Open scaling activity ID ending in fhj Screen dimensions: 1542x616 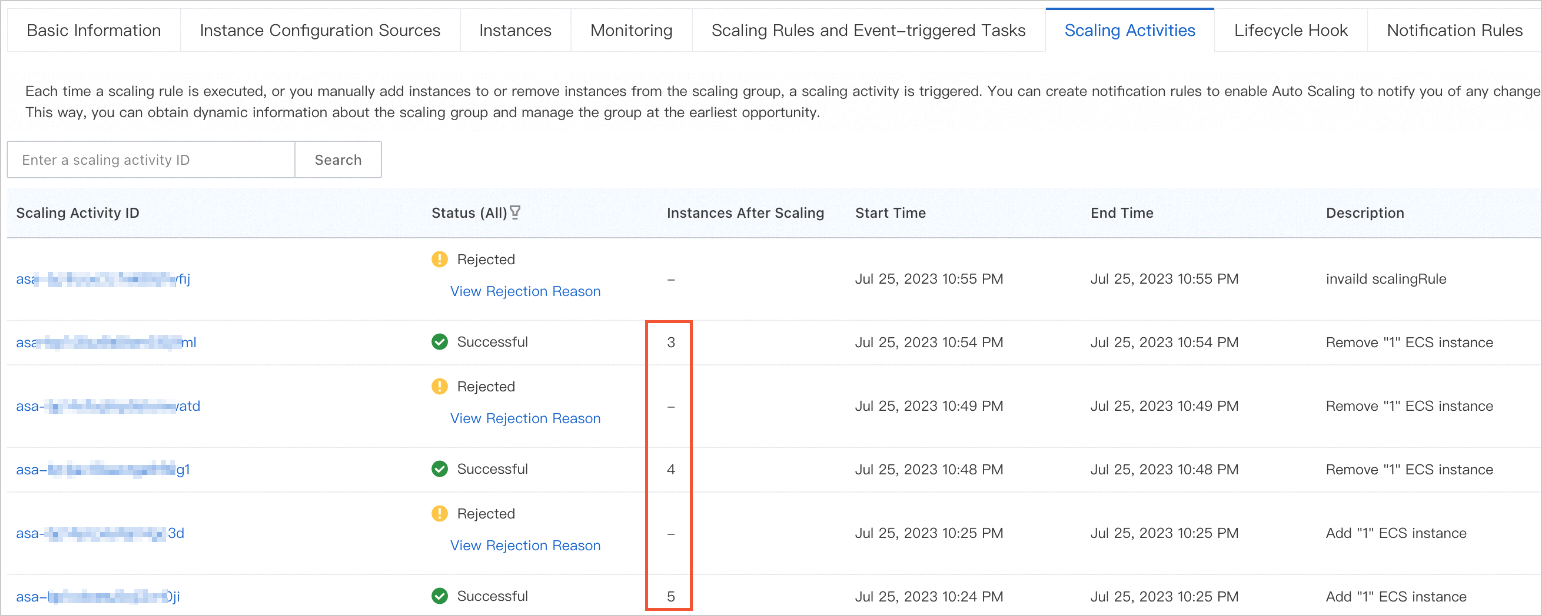103,279
